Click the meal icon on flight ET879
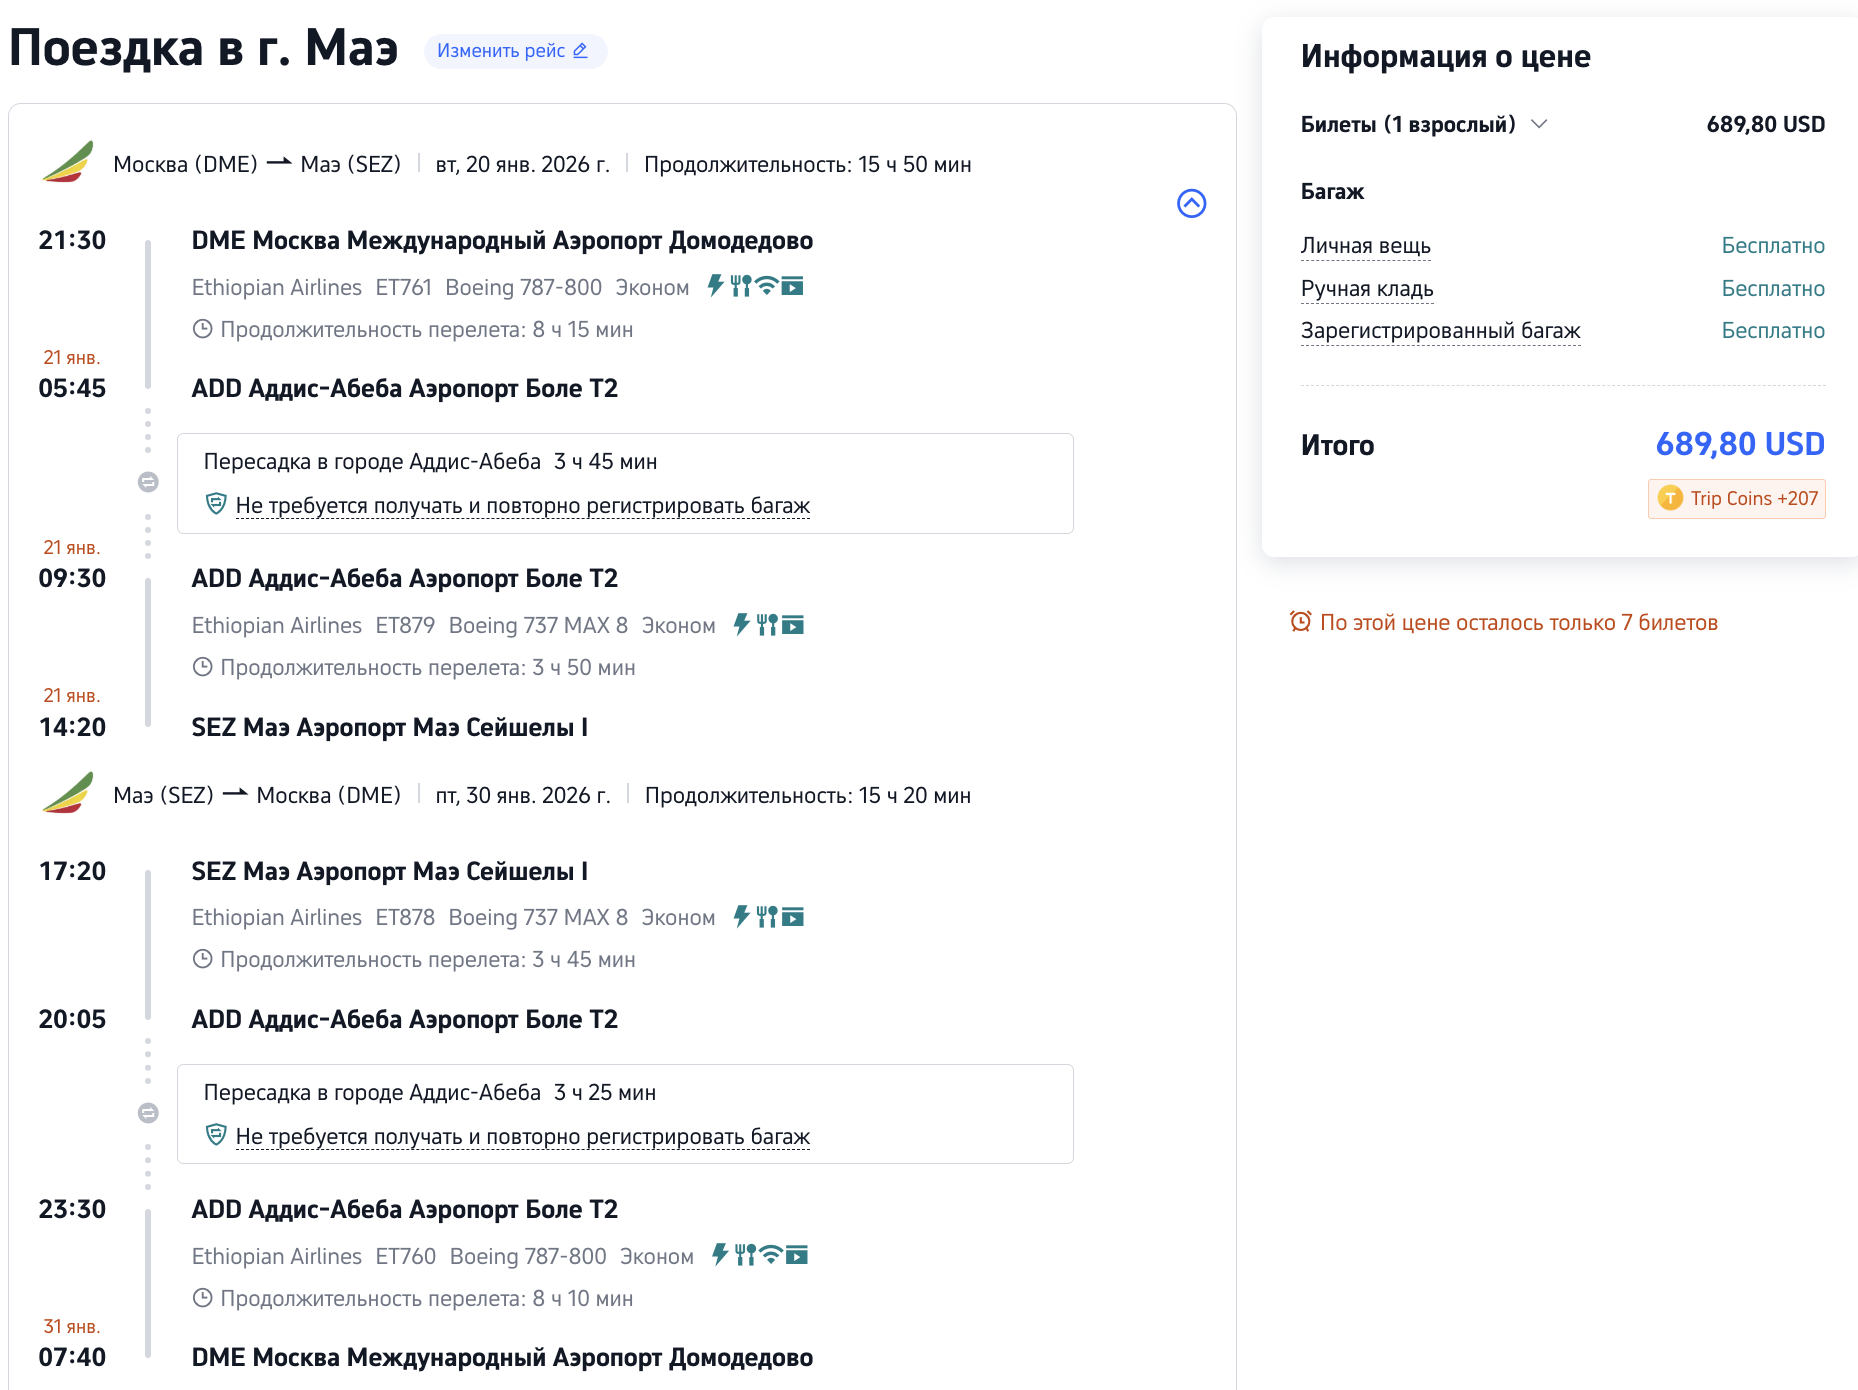 (x=767, y=625)
